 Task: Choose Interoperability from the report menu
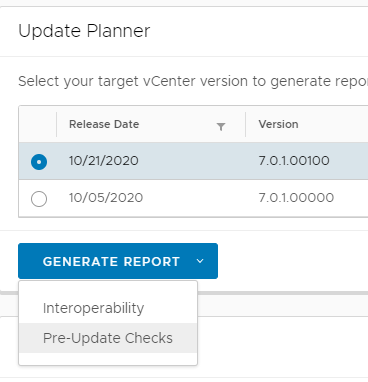pyautogui.click(x=93, y=308)
